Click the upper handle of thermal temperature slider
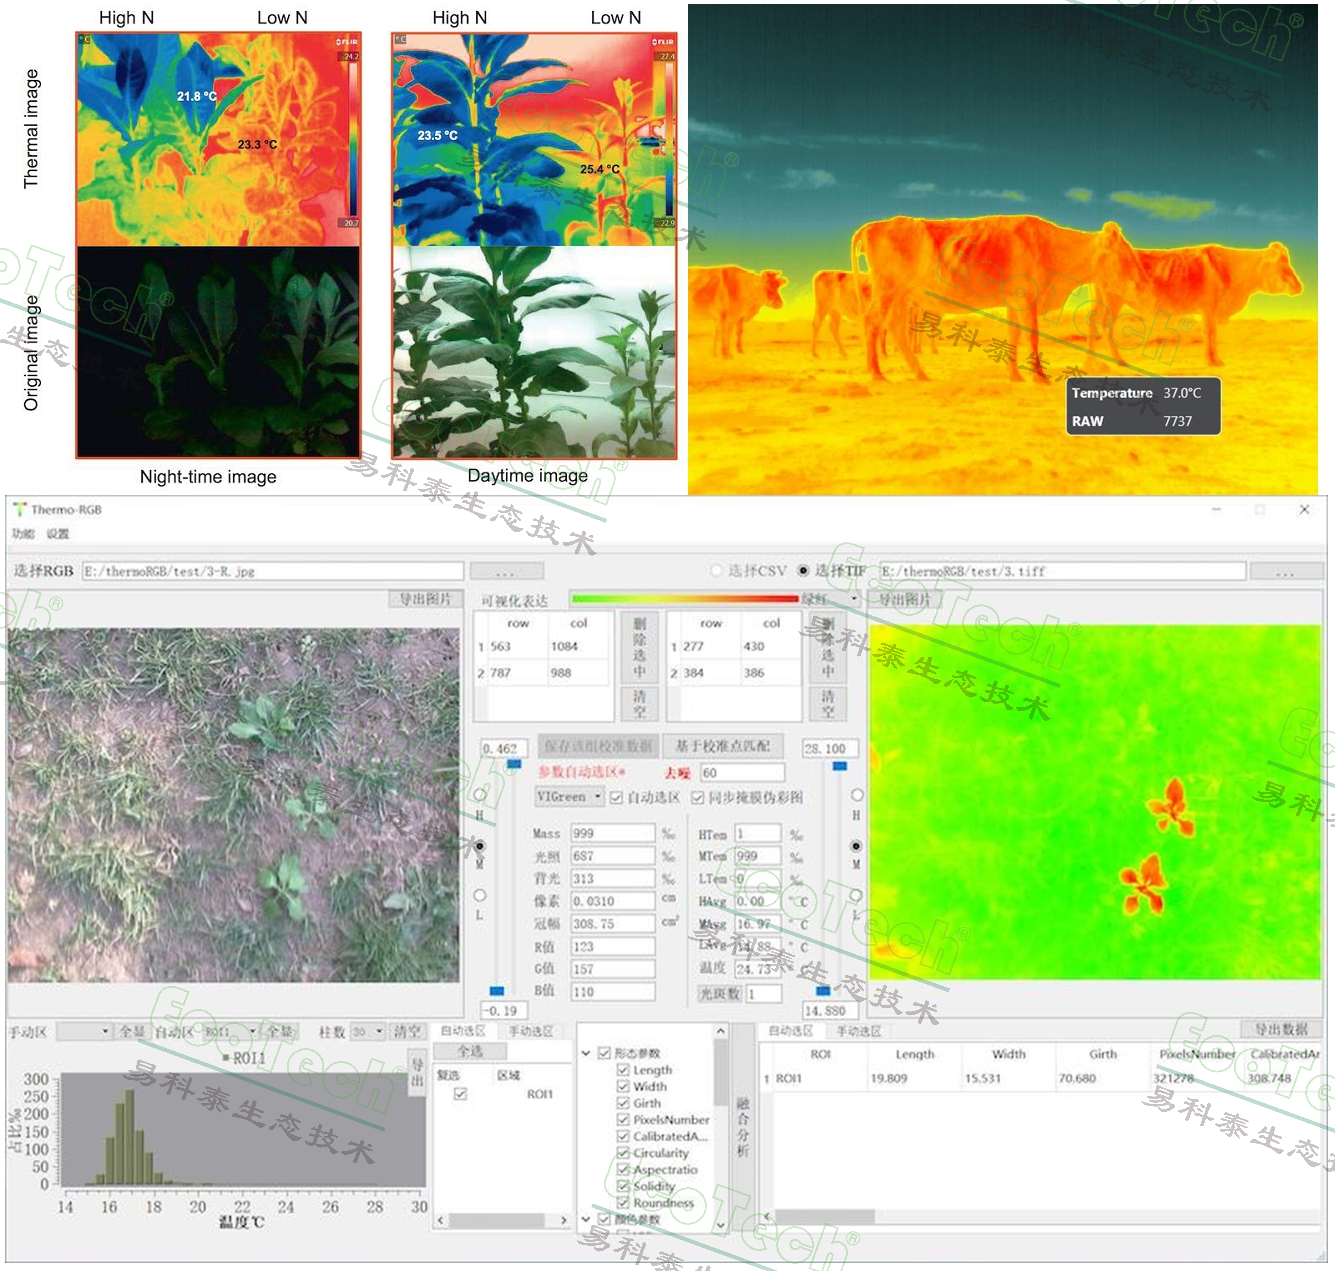Screen dimensions: 1335x1271 839,766
